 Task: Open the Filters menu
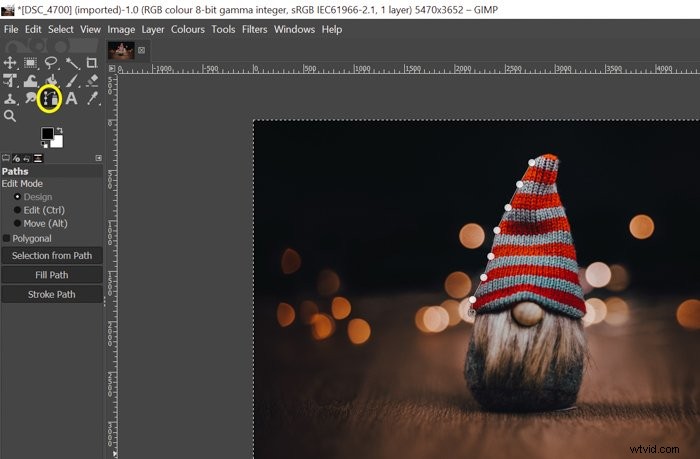[x=254, y=29]
